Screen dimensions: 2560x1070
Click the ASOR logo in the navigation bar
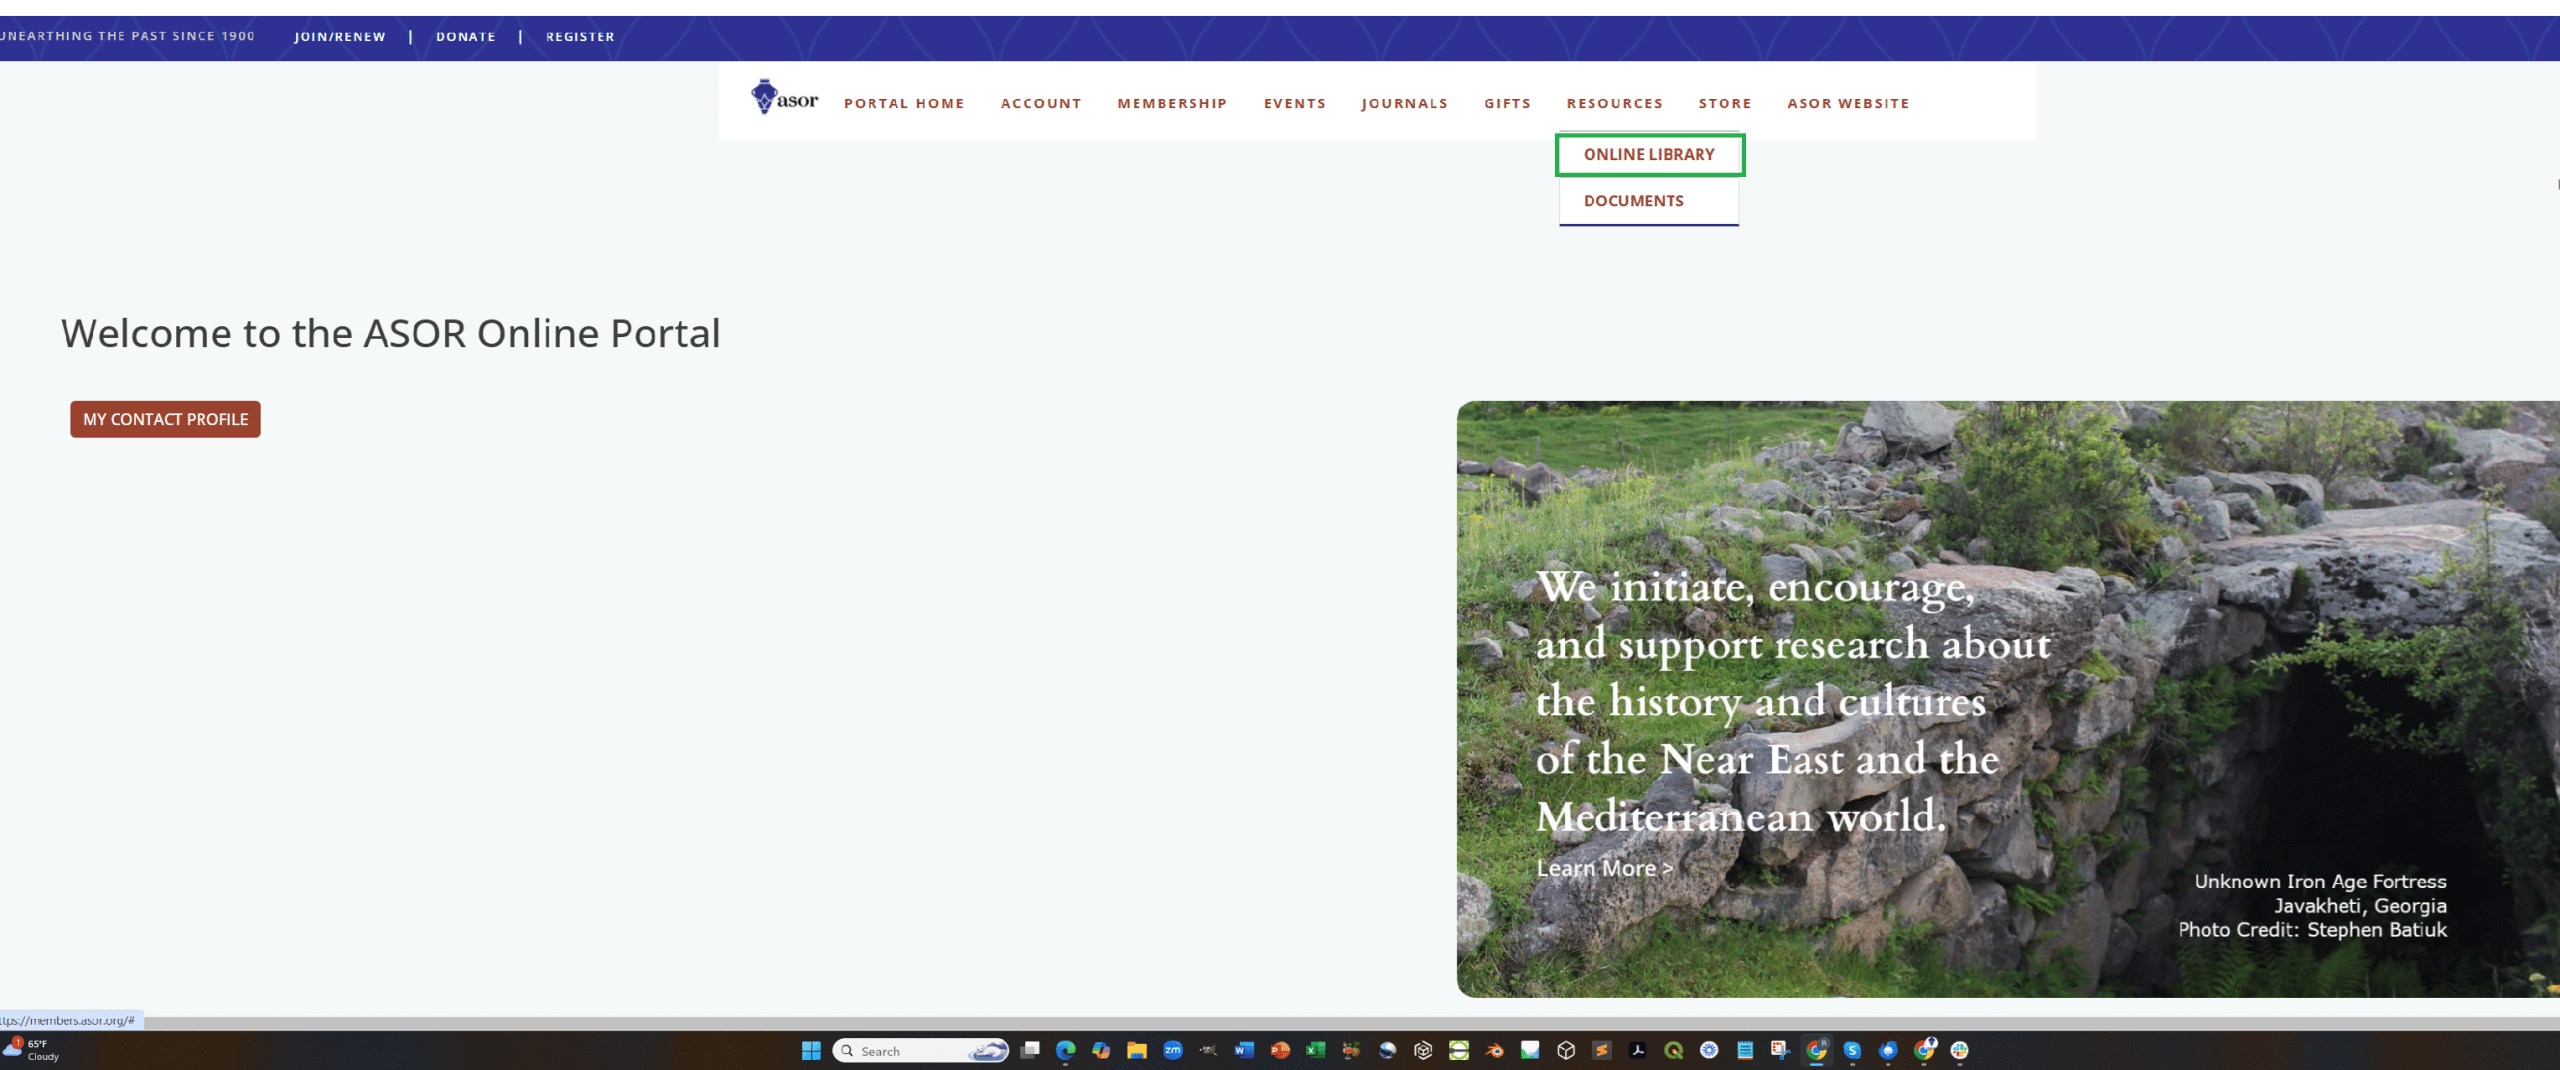click(784, 98)
